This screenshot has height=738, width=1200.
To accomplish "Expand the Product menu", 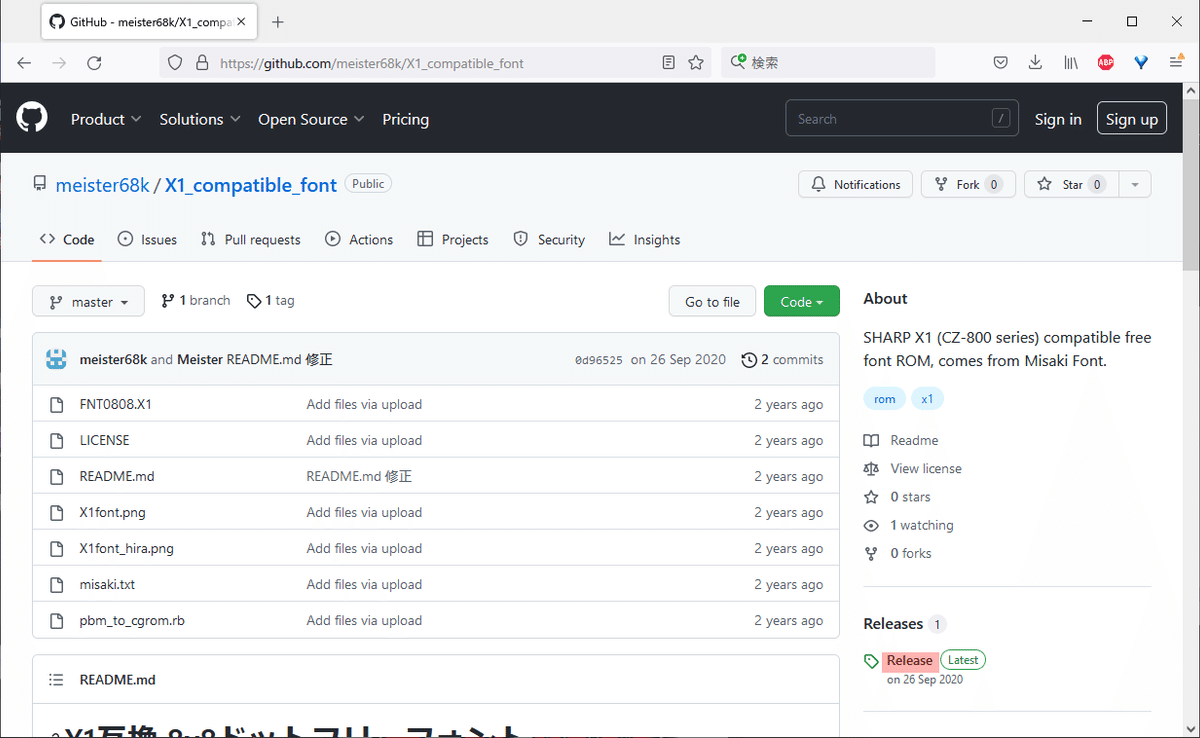I will [106, 119].
